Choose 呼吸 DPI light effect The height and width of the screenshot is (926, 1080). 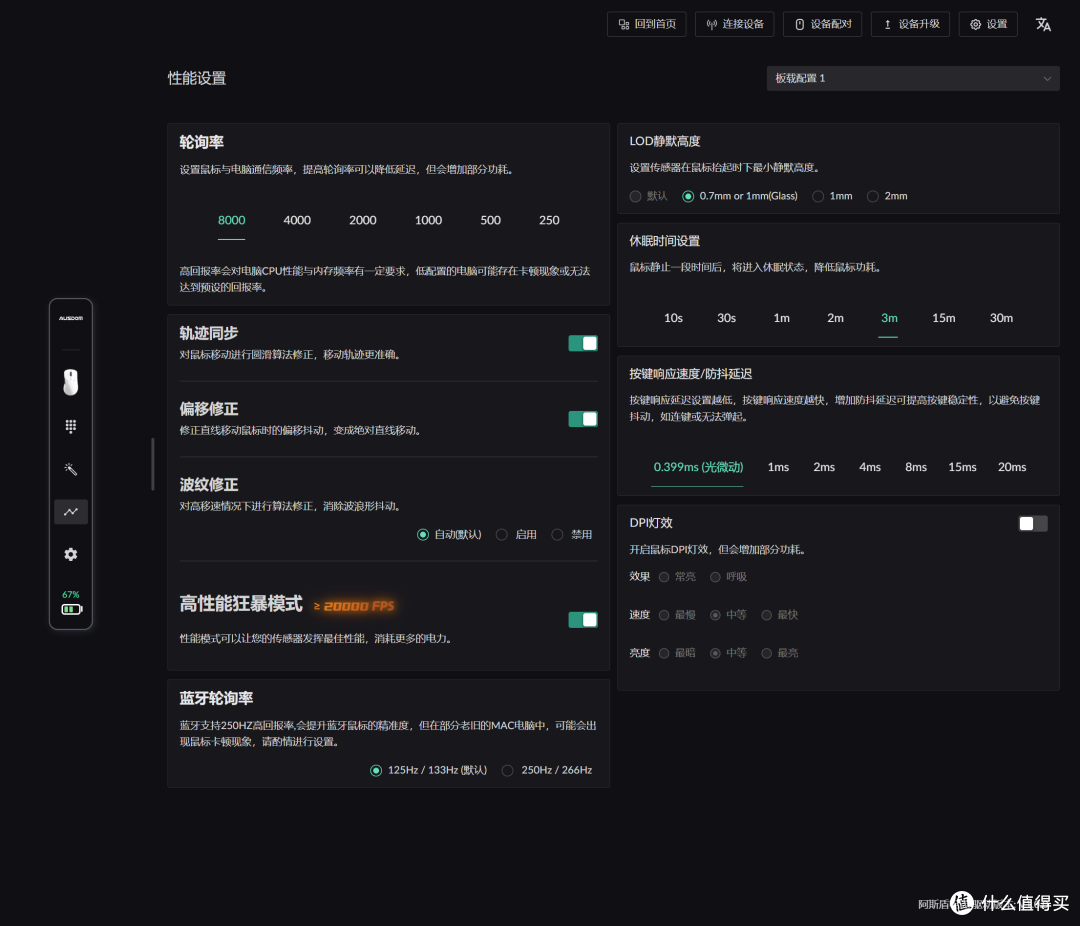pos(729,577)
